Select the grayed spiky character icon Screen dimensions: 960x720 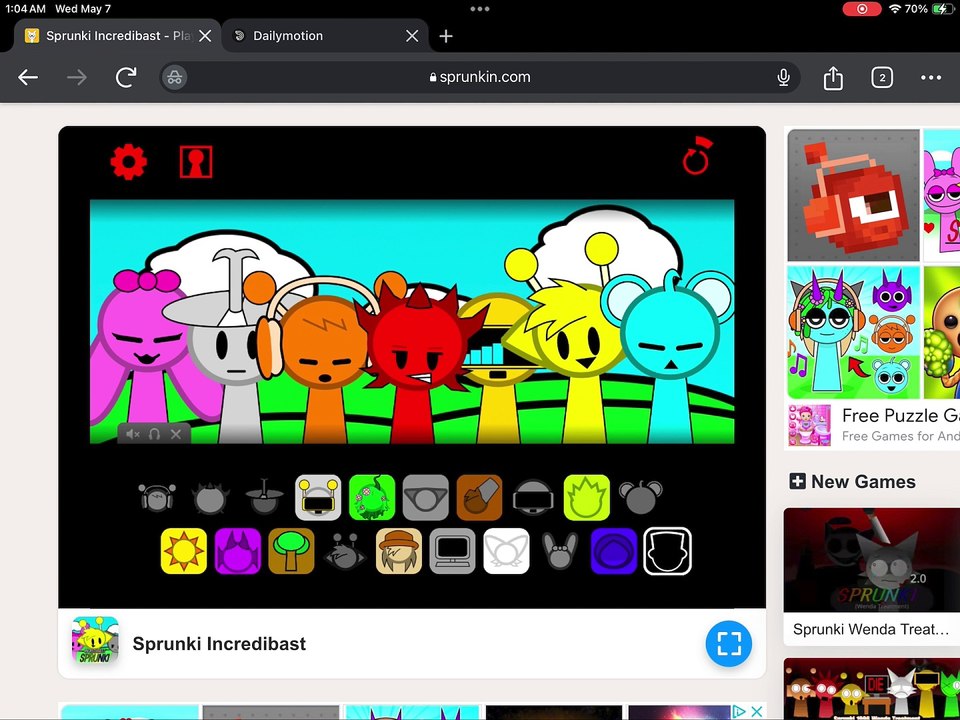coord(211,497)
